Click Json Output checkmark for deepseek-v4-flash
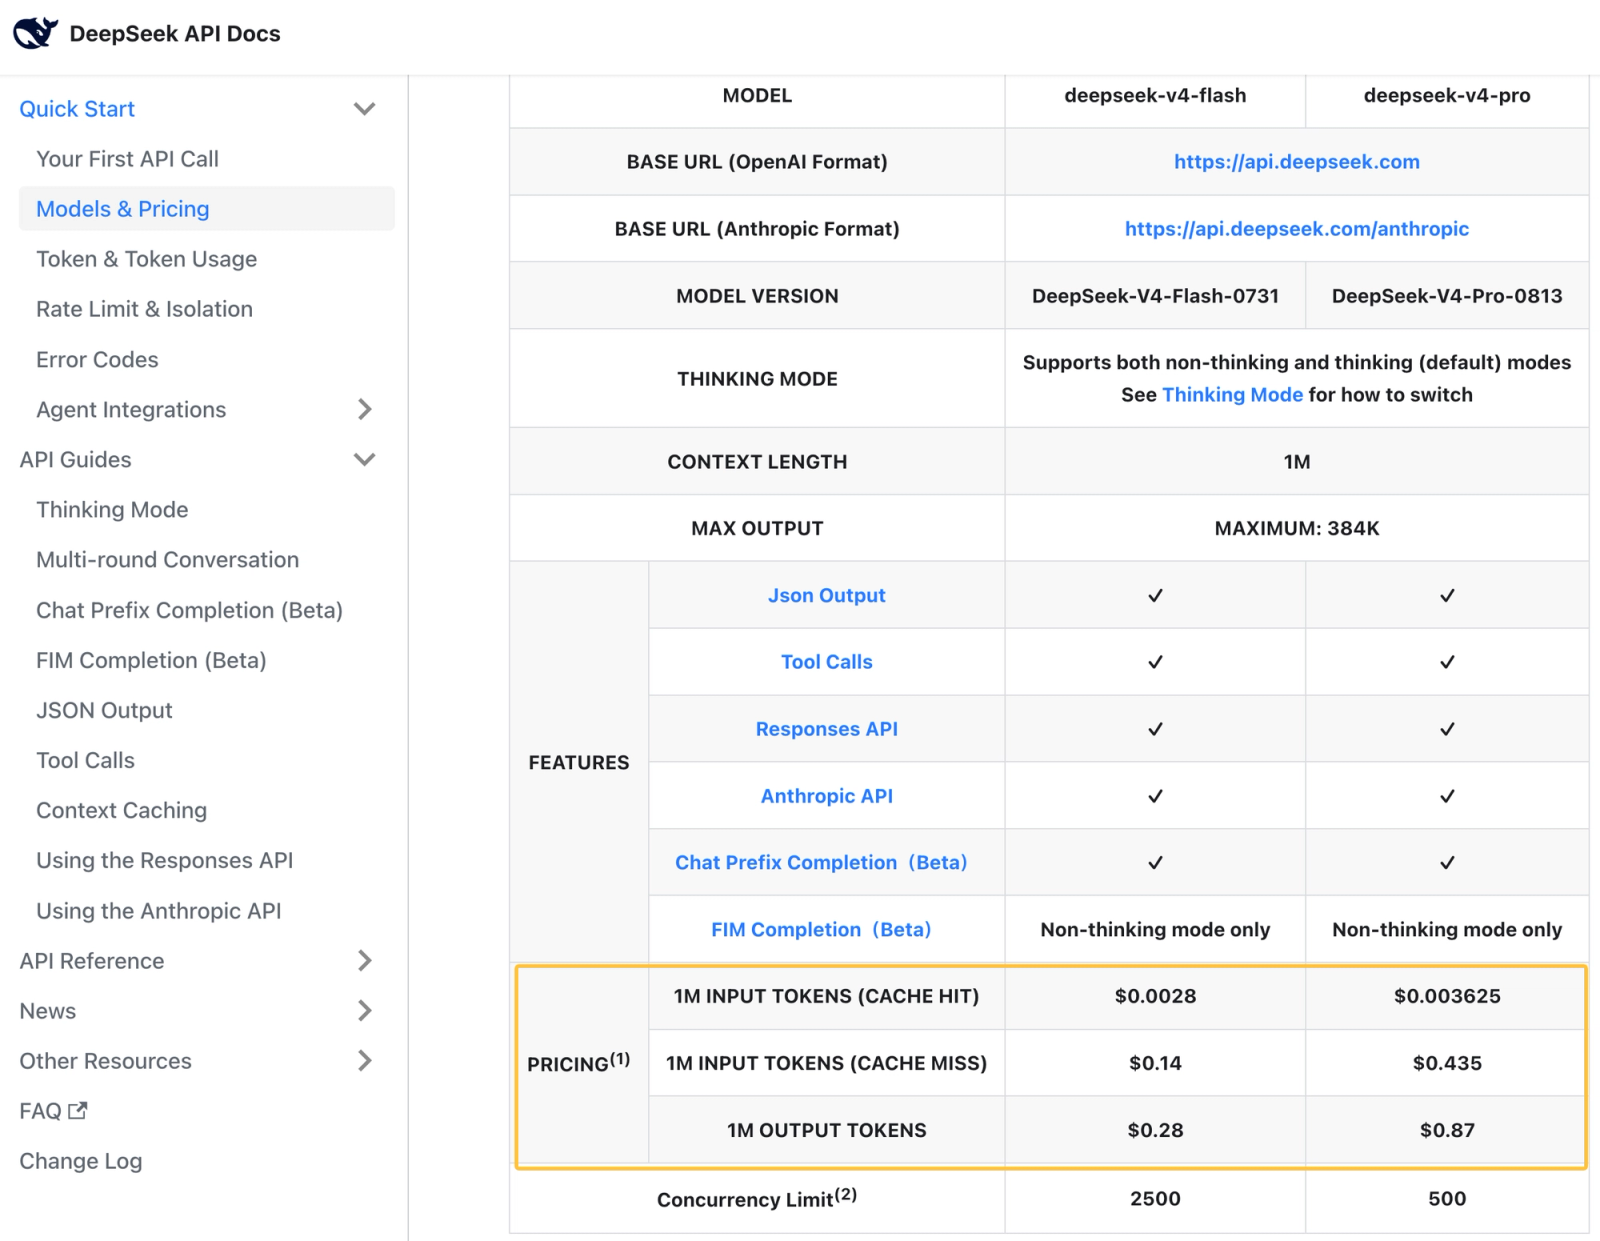This screenshot has height=1241, width=1600. pos(1155,595)
